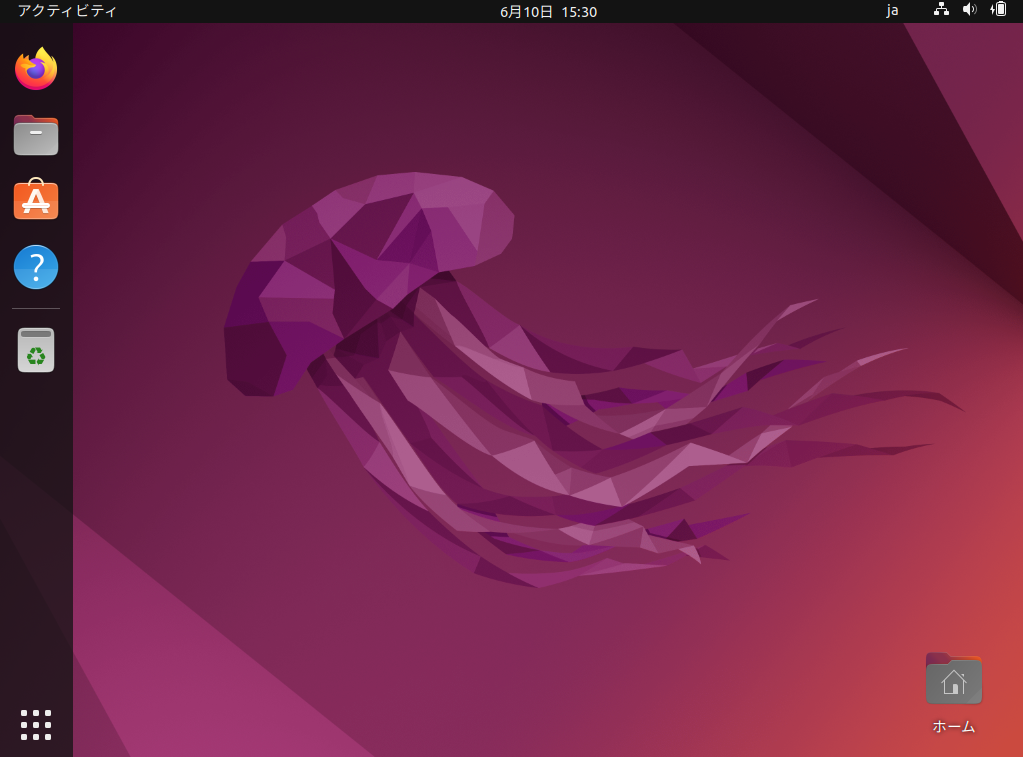This screenshot has height=757, width=1023.
Task: Launch the Files manager from dock
Action: point(36,135)
